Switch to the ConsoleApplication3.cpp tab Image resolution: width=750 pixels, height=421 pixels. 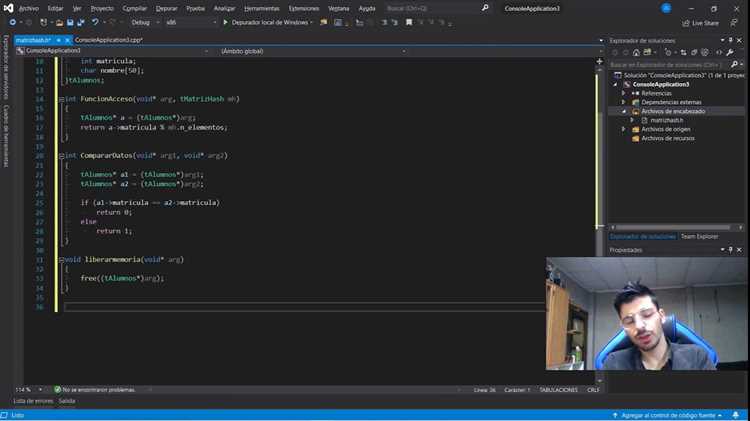(x=109, y=40)
